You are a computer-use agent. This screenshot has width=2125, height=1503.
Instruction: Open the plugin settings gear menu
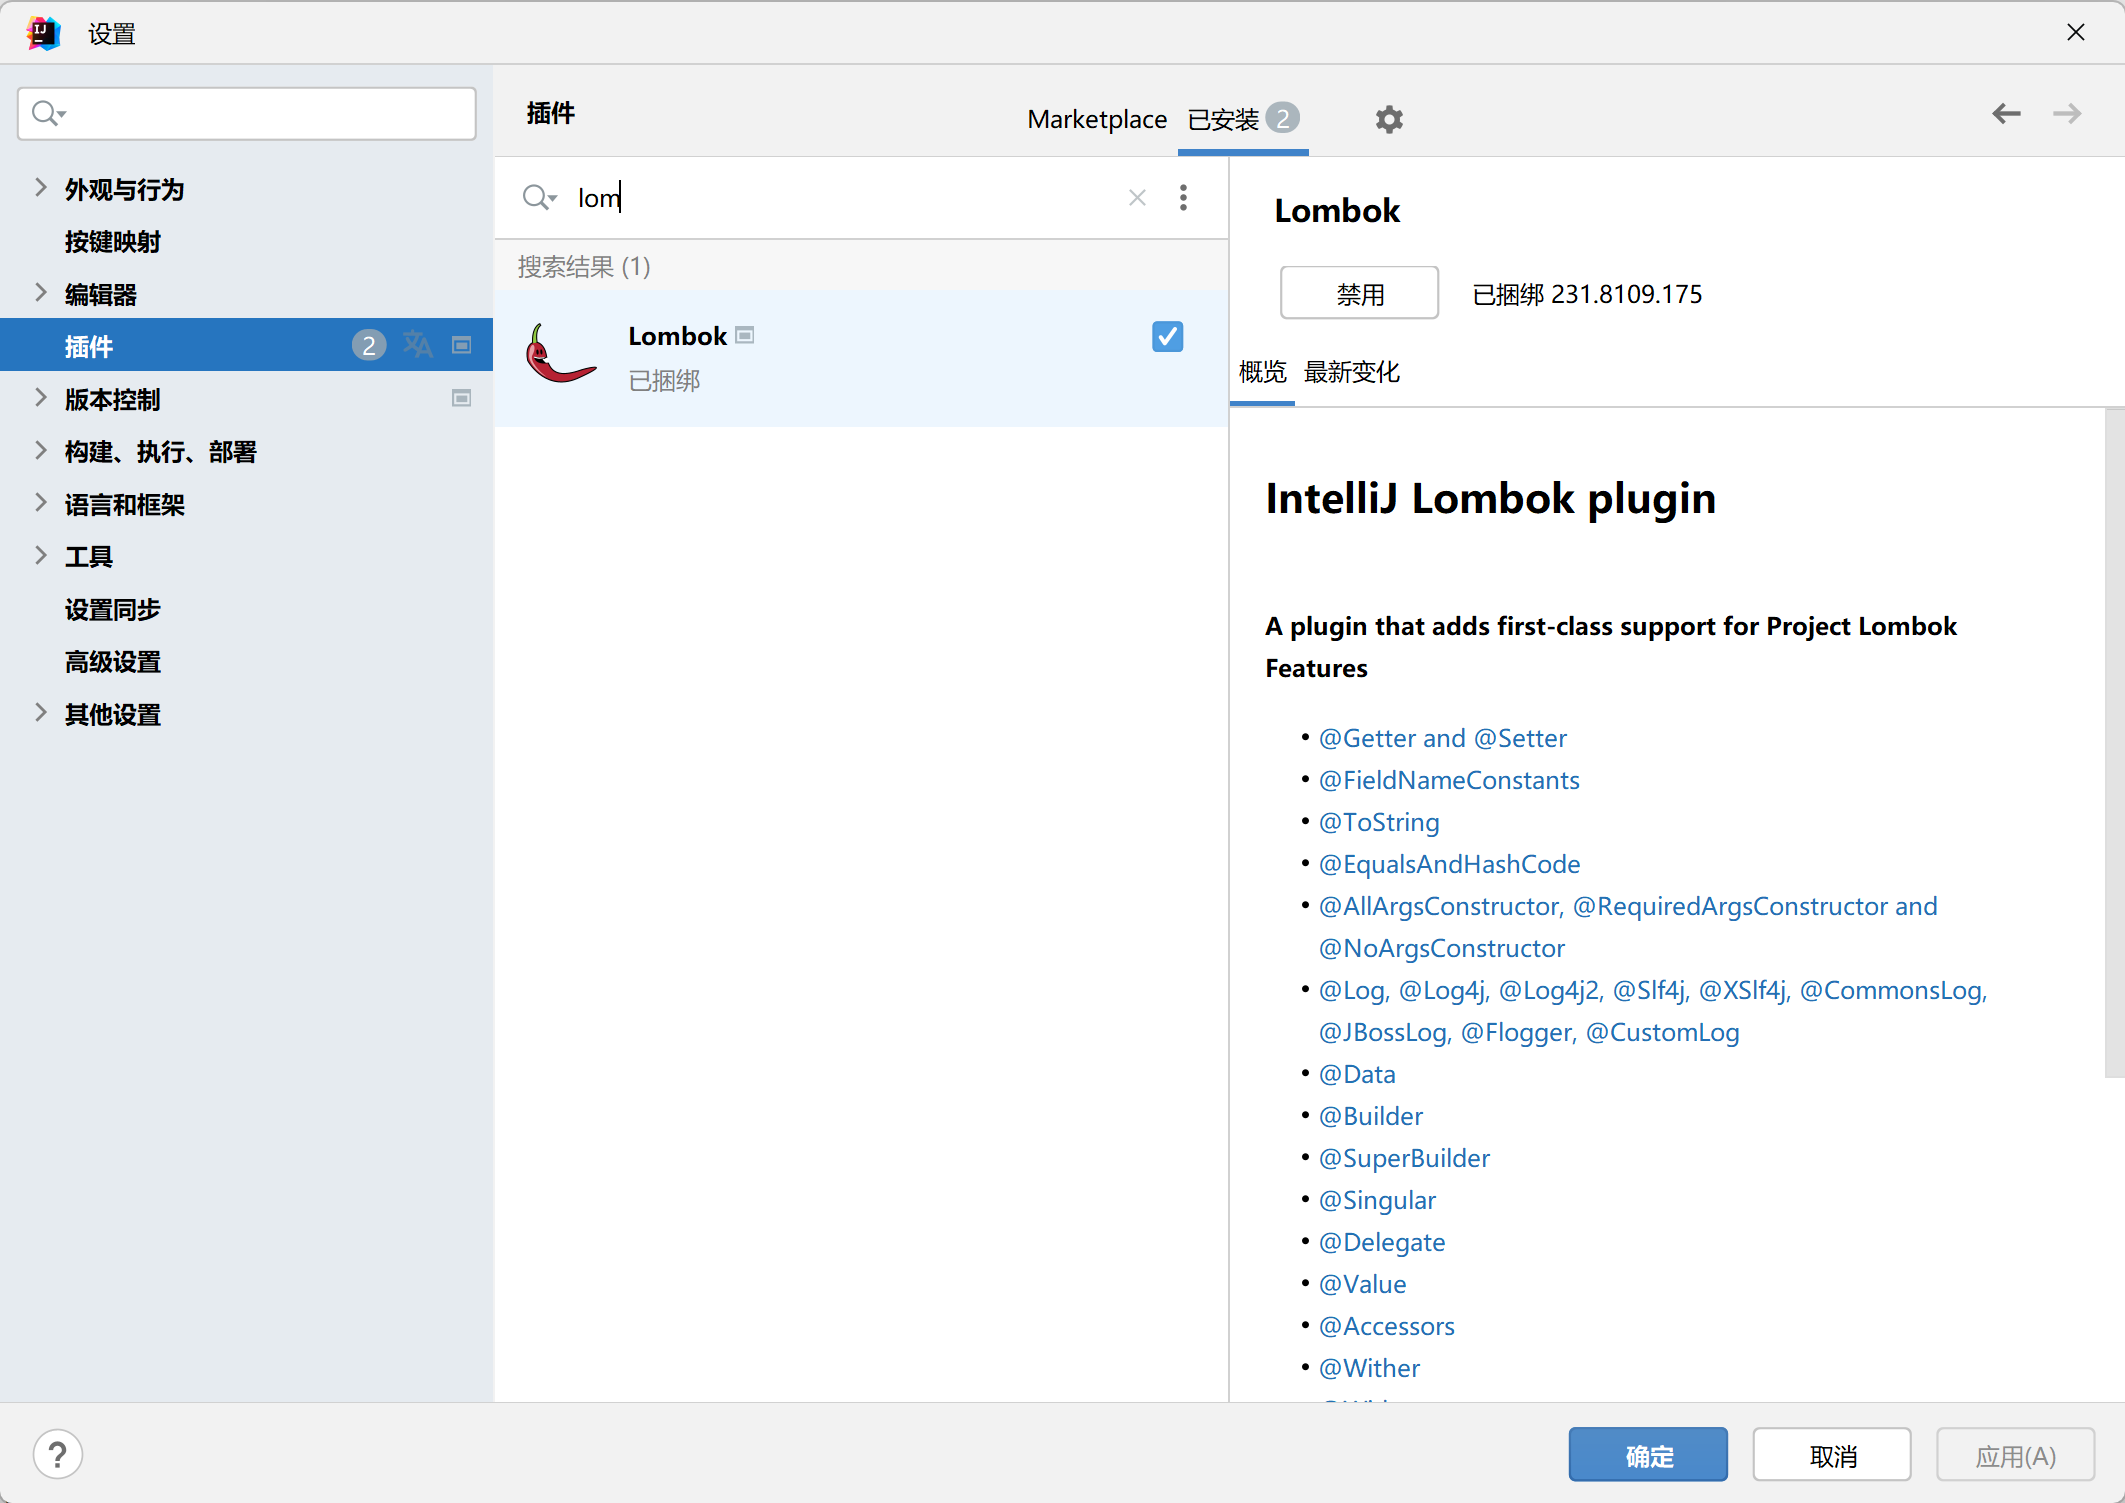pyautogui.click(x=1389, y=119)
